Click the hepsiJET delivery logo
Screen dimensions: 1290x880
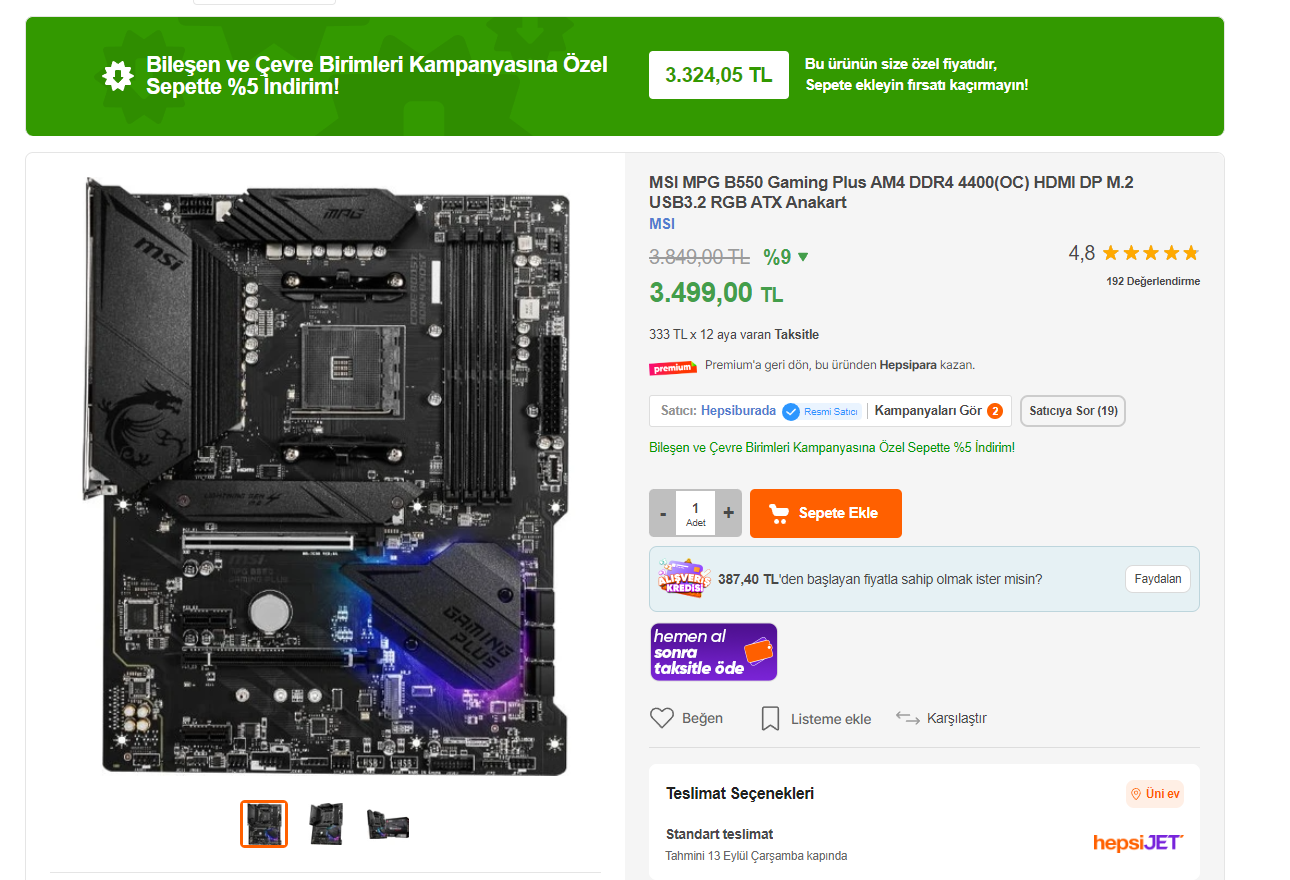click(1138, 843)
